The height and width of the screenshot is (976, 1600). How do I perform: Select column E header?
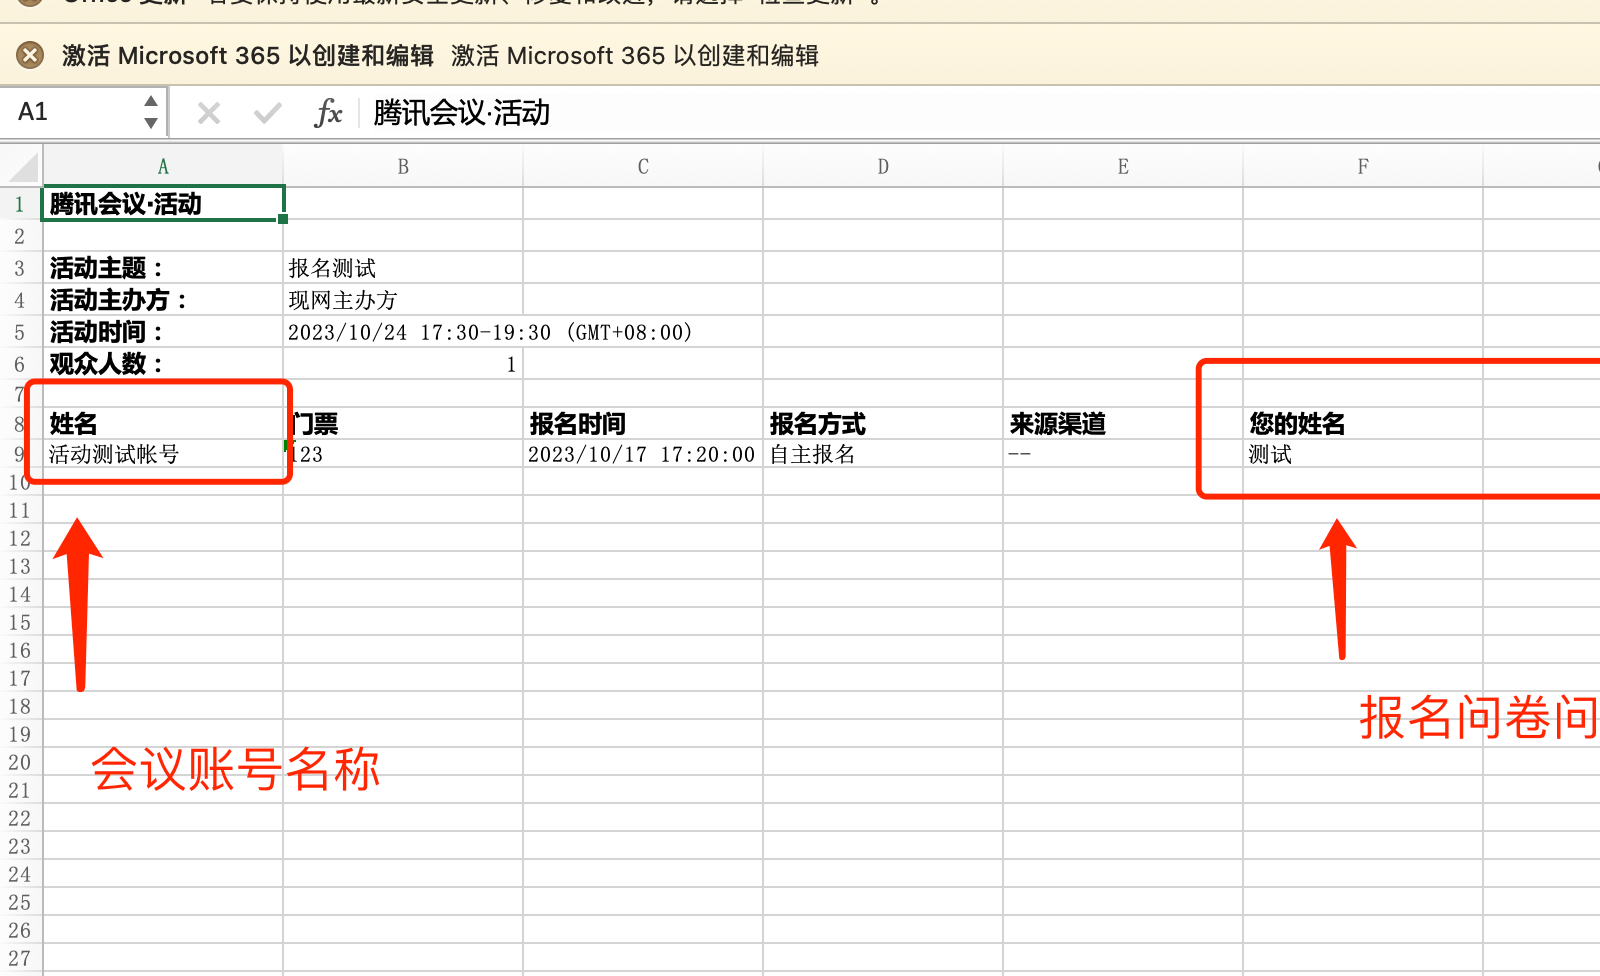[x=1123, y=167]
